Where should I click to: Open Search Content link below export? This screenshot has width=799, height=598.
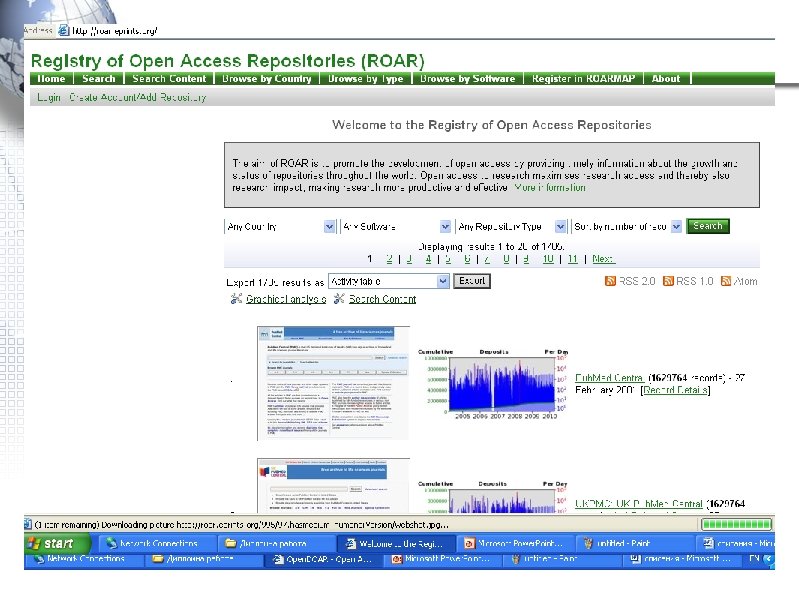tap(382, 299)
